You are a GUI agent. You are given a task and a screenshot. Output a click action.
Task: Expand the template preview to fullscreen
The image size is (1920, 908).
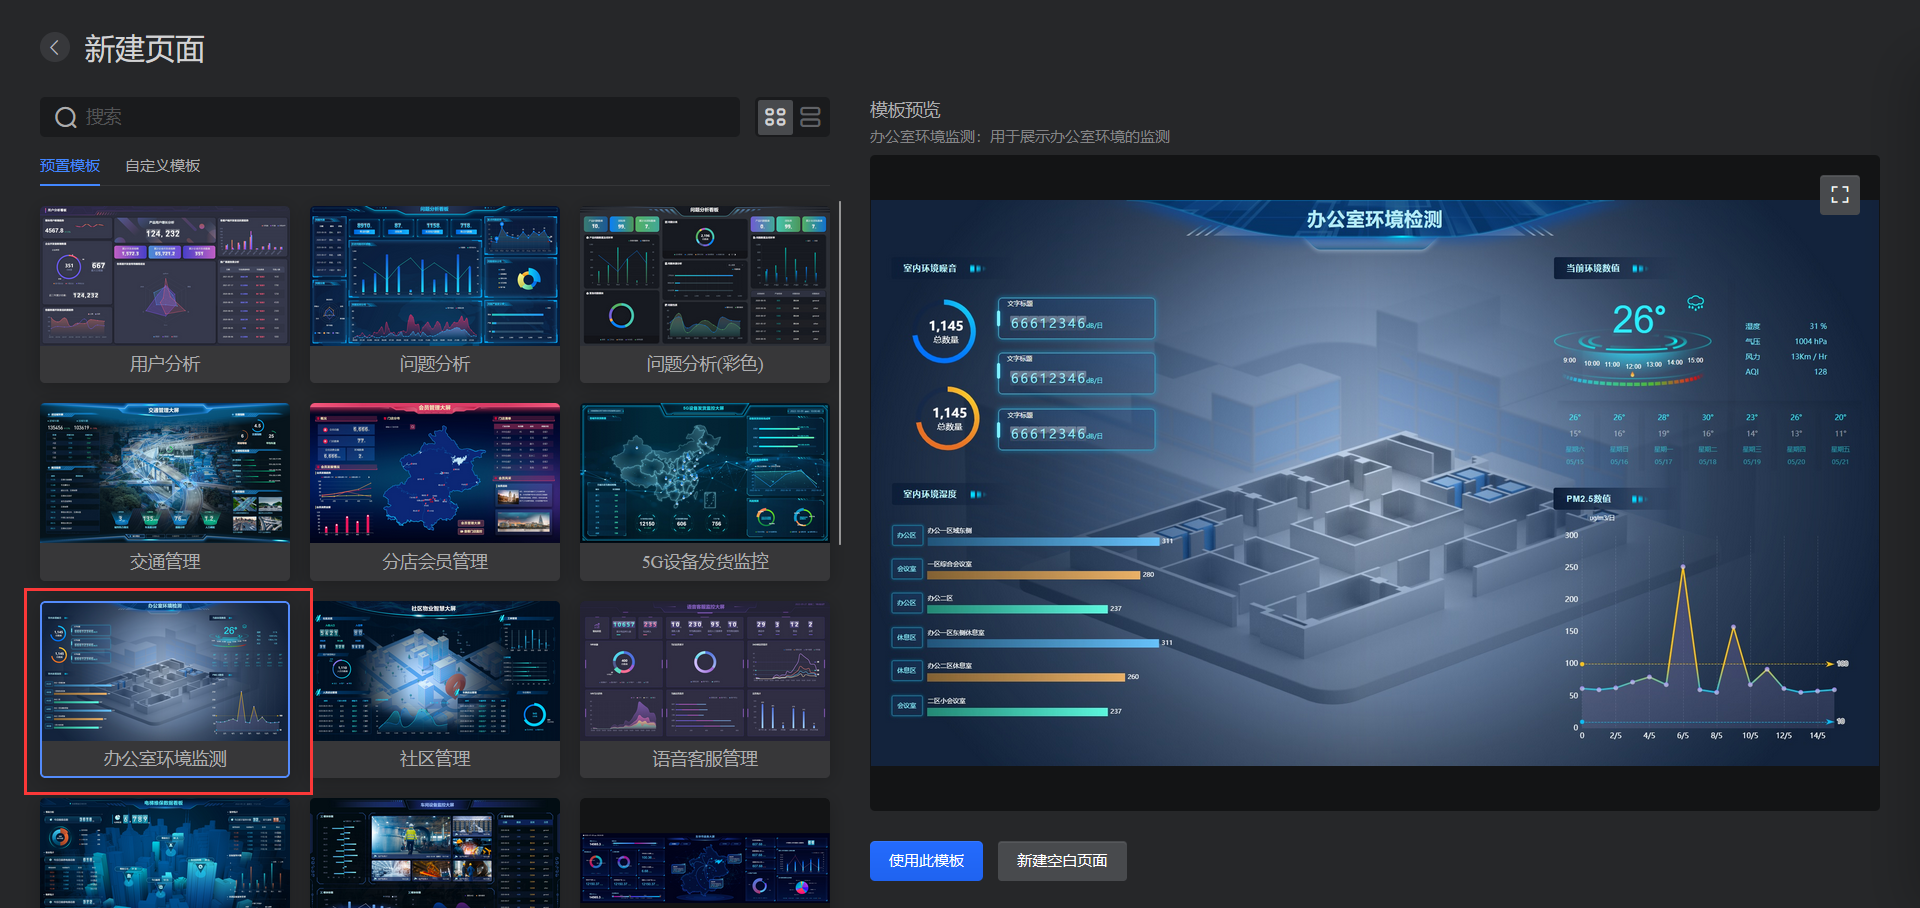[x=1840, y=195]
